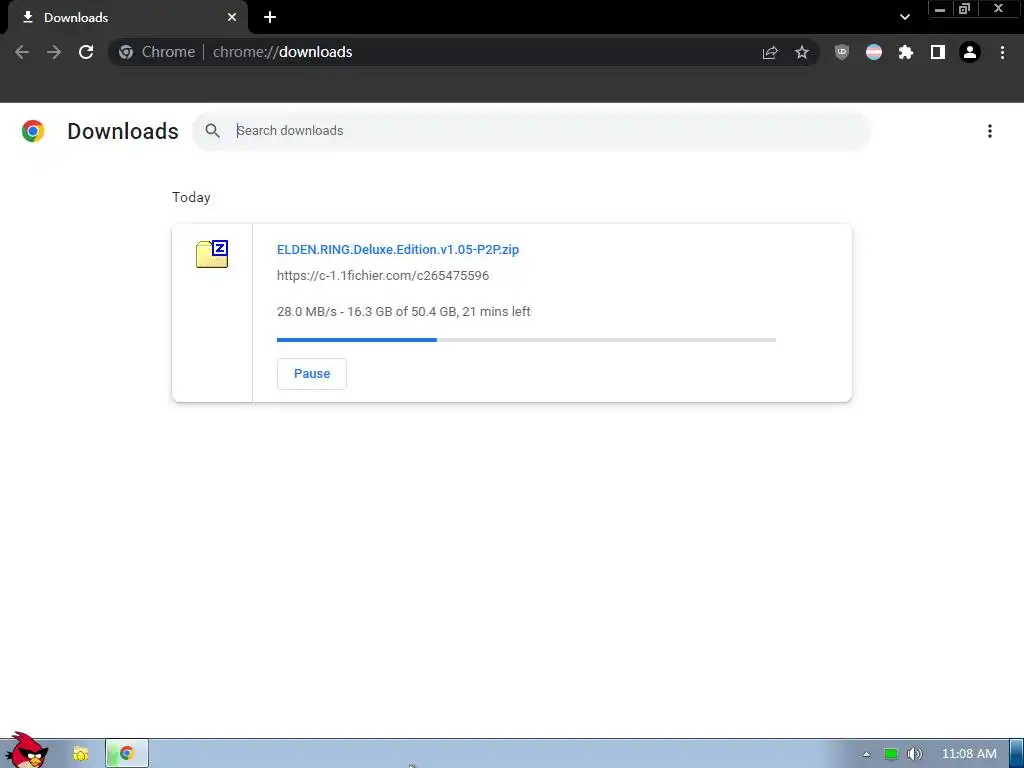Open the volume speaker tray icon
The width and height of the screenshot is (1024, 768).
[x=914, y=754]
